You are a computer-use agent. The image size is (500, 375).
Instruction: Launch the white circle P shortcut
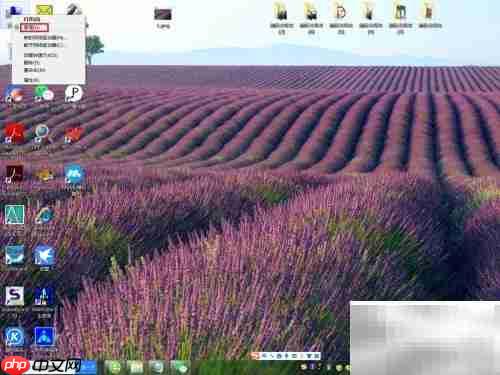pyautogui.click(x=74, y=94)
